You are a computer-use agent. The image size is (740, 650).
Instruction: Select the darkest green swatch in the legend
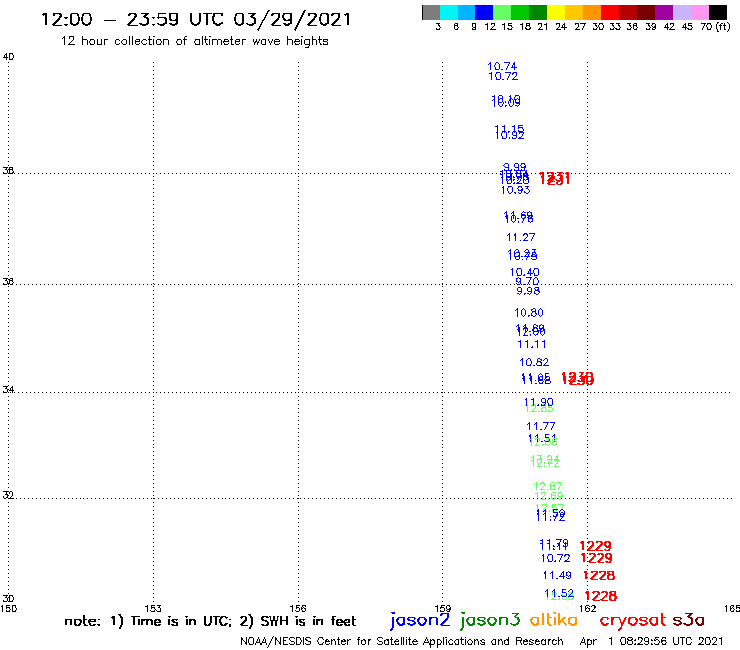coord(538,12)
